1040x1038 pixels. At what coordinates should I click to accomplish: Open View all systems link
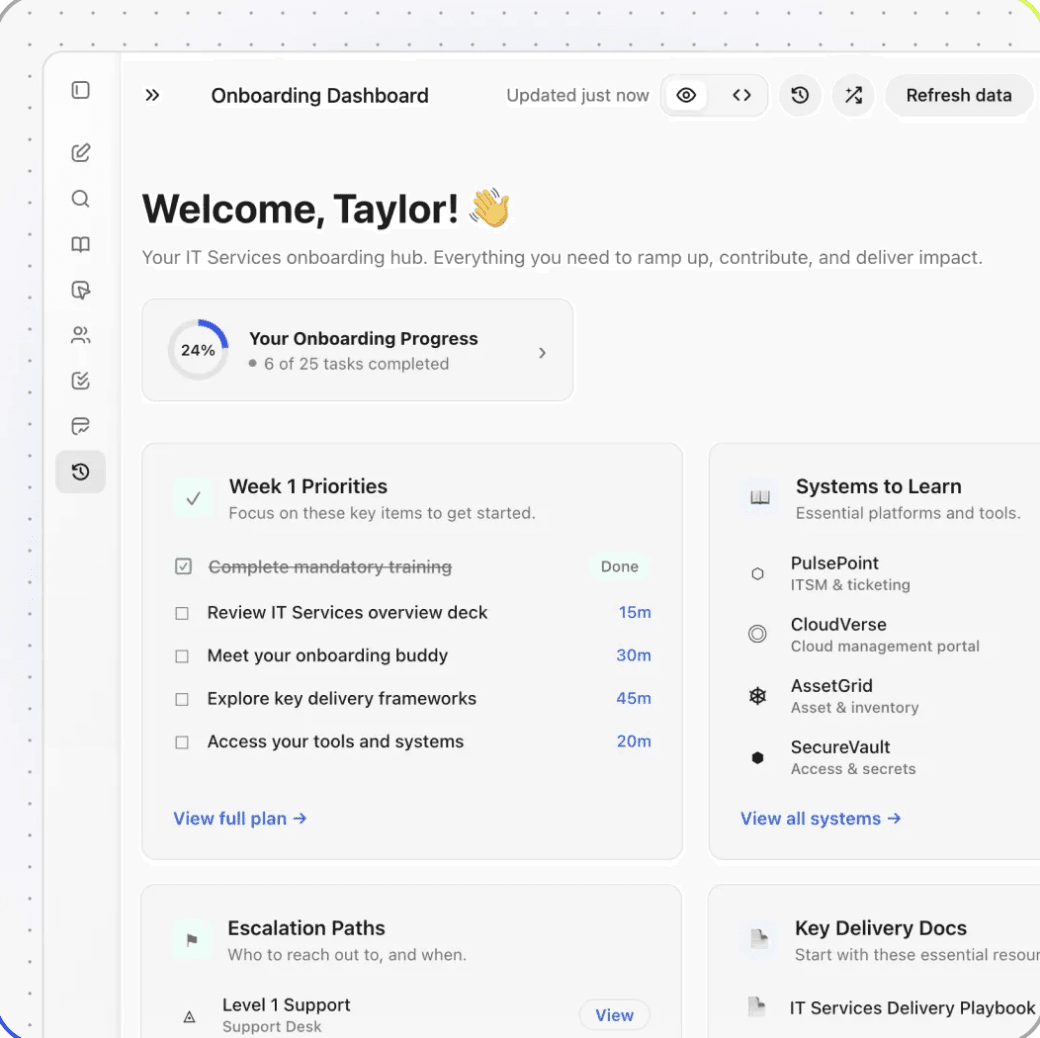click(x=820, y=818)
